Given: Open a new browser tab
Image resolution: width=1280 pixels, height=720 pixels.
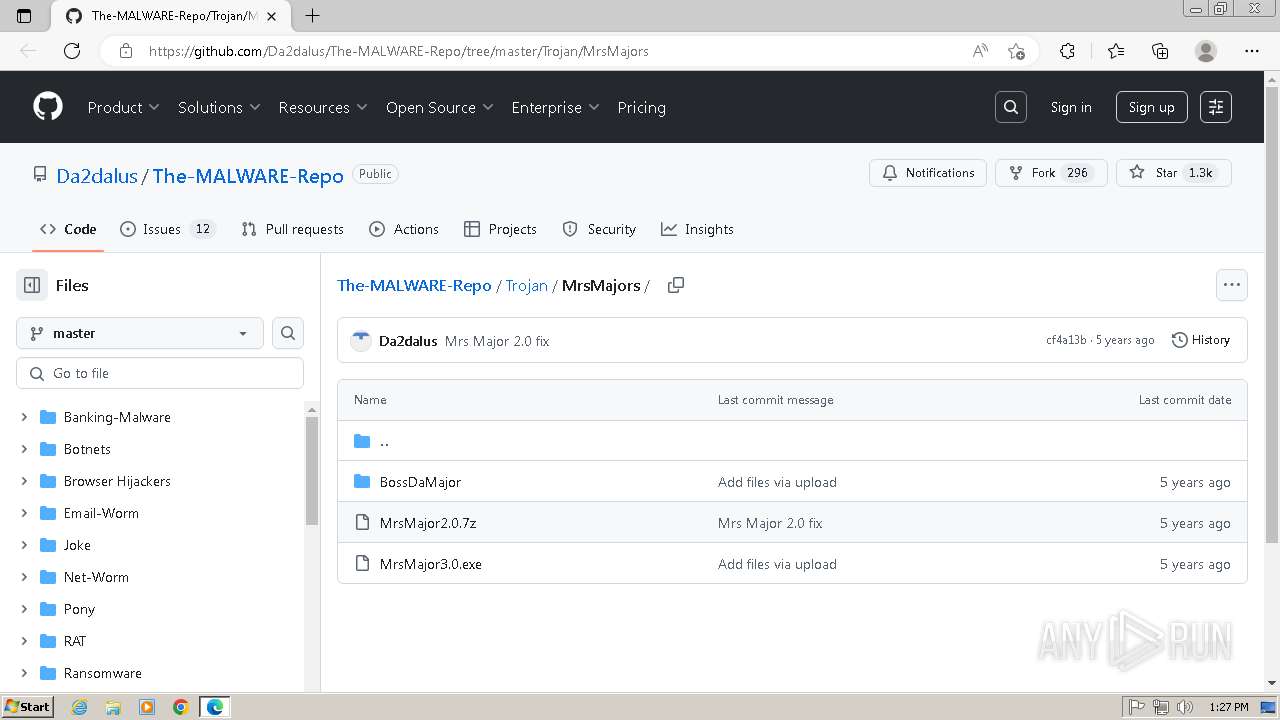Looking at the screenshot, I should pyautogui.click(x=312, y=15).
